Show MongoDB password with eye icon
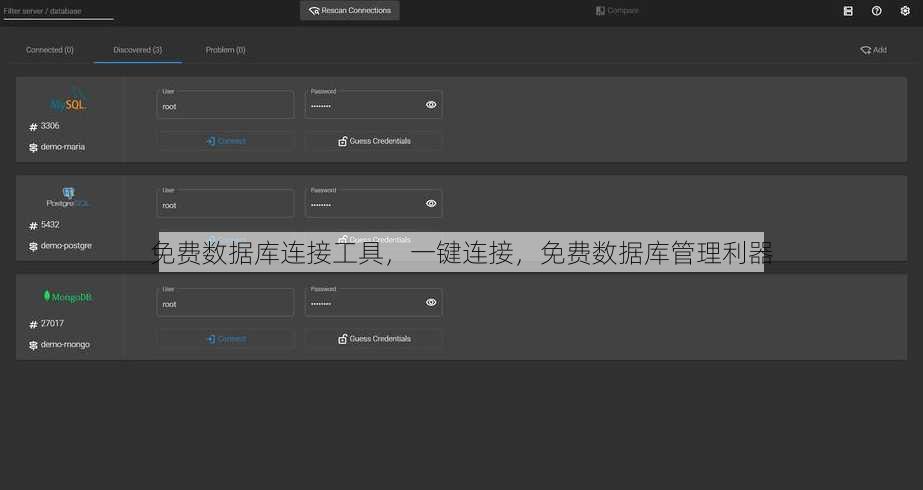This screenshot has width=923, height=490. [x=431, y=303]
